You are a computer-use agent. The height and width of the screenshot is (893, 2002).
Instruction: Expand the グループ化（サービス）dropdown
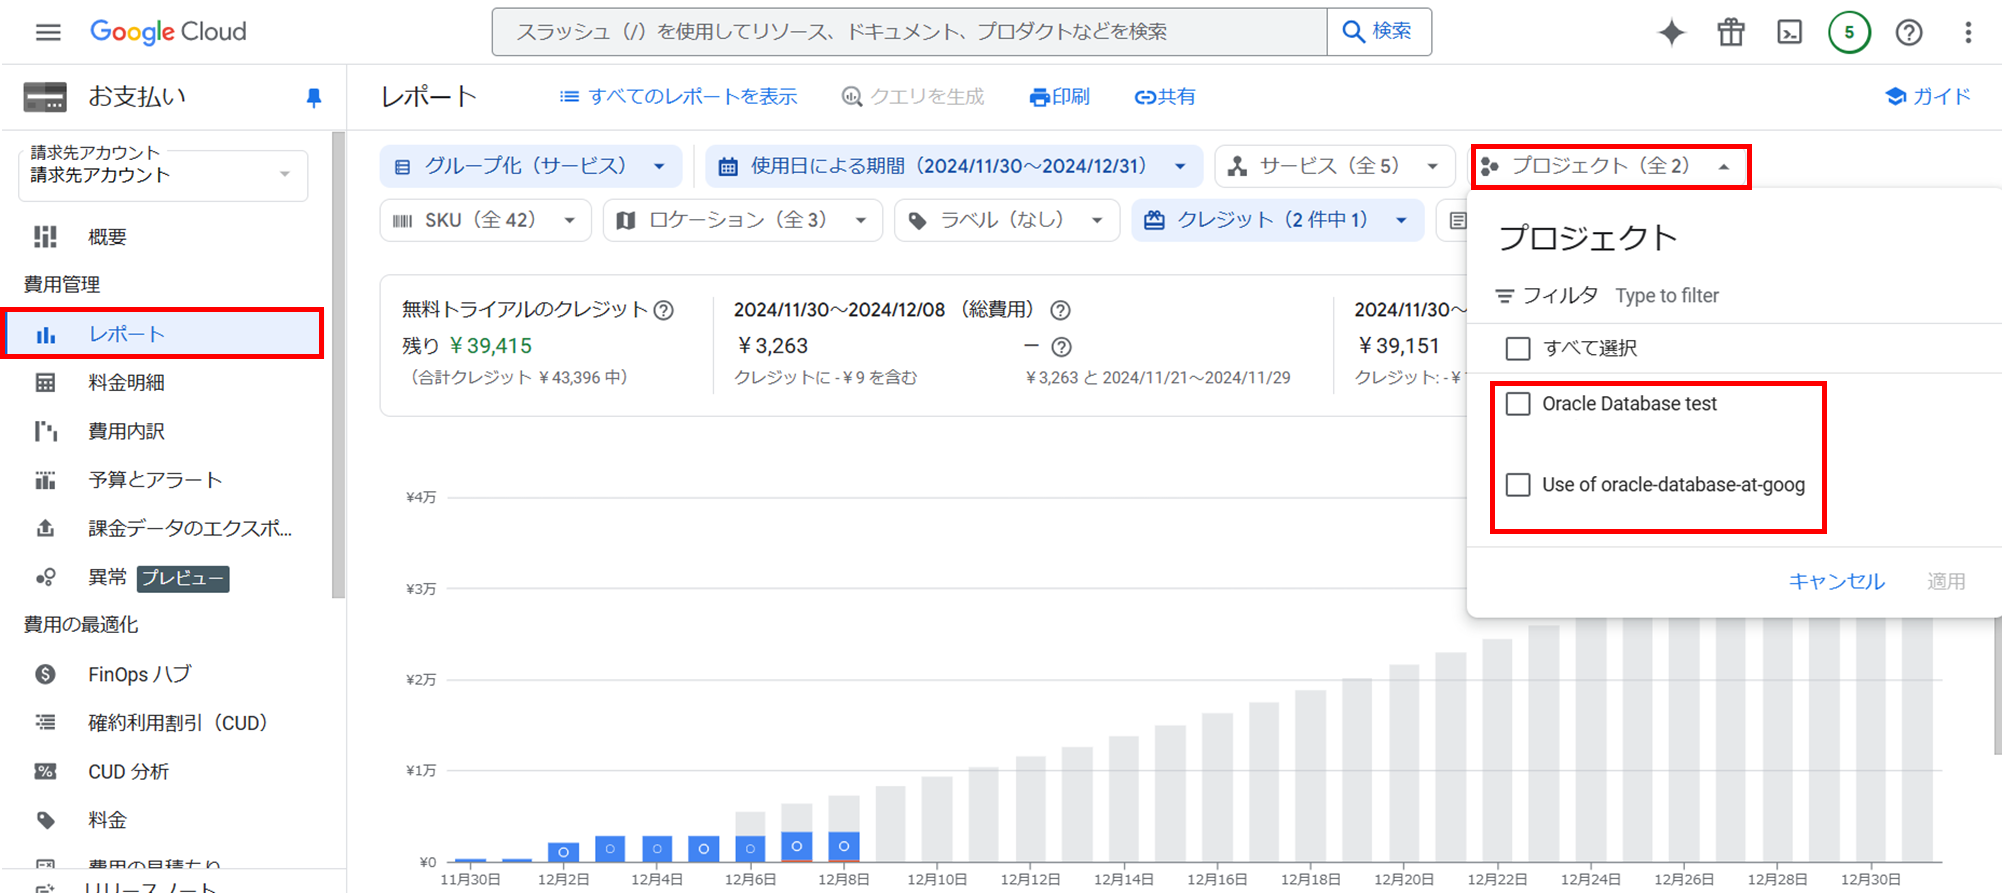[531, 166]
